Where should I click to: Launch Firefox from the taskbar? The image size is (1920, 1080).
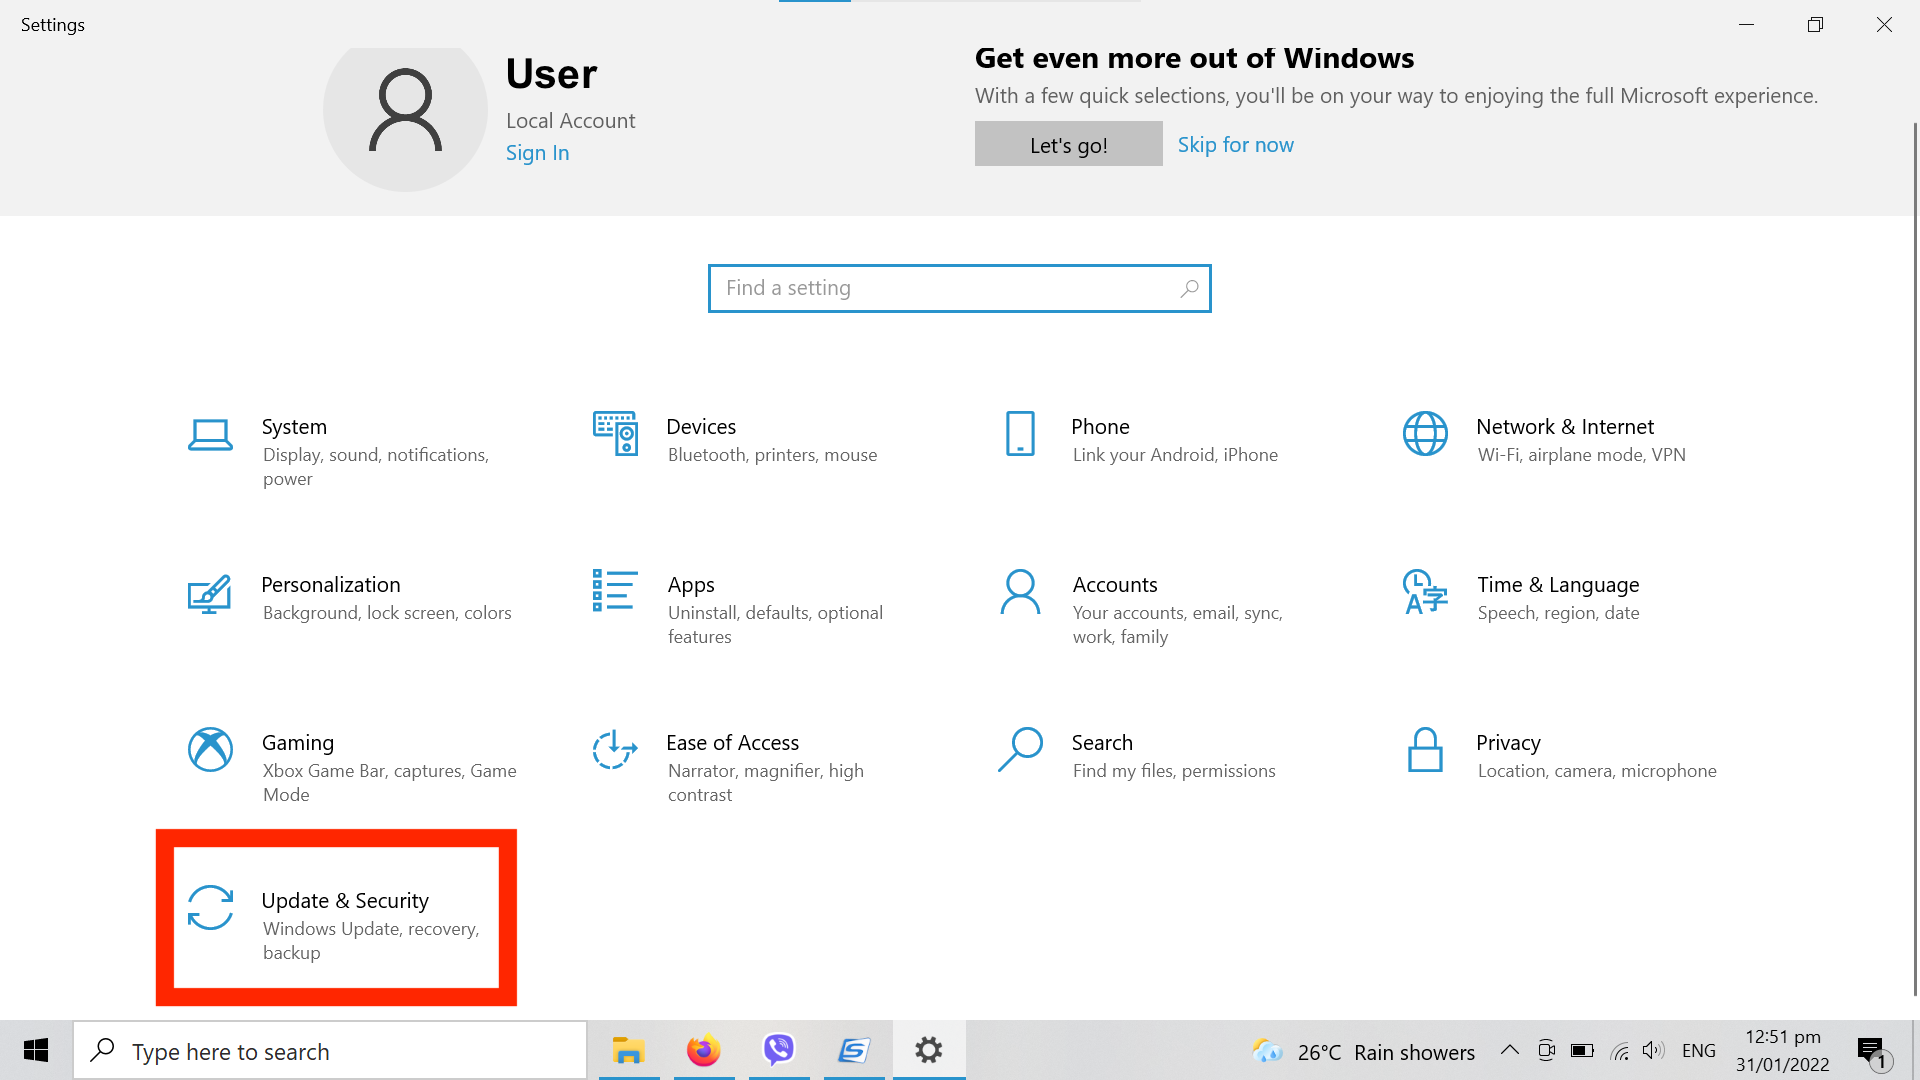[703, 1050]
